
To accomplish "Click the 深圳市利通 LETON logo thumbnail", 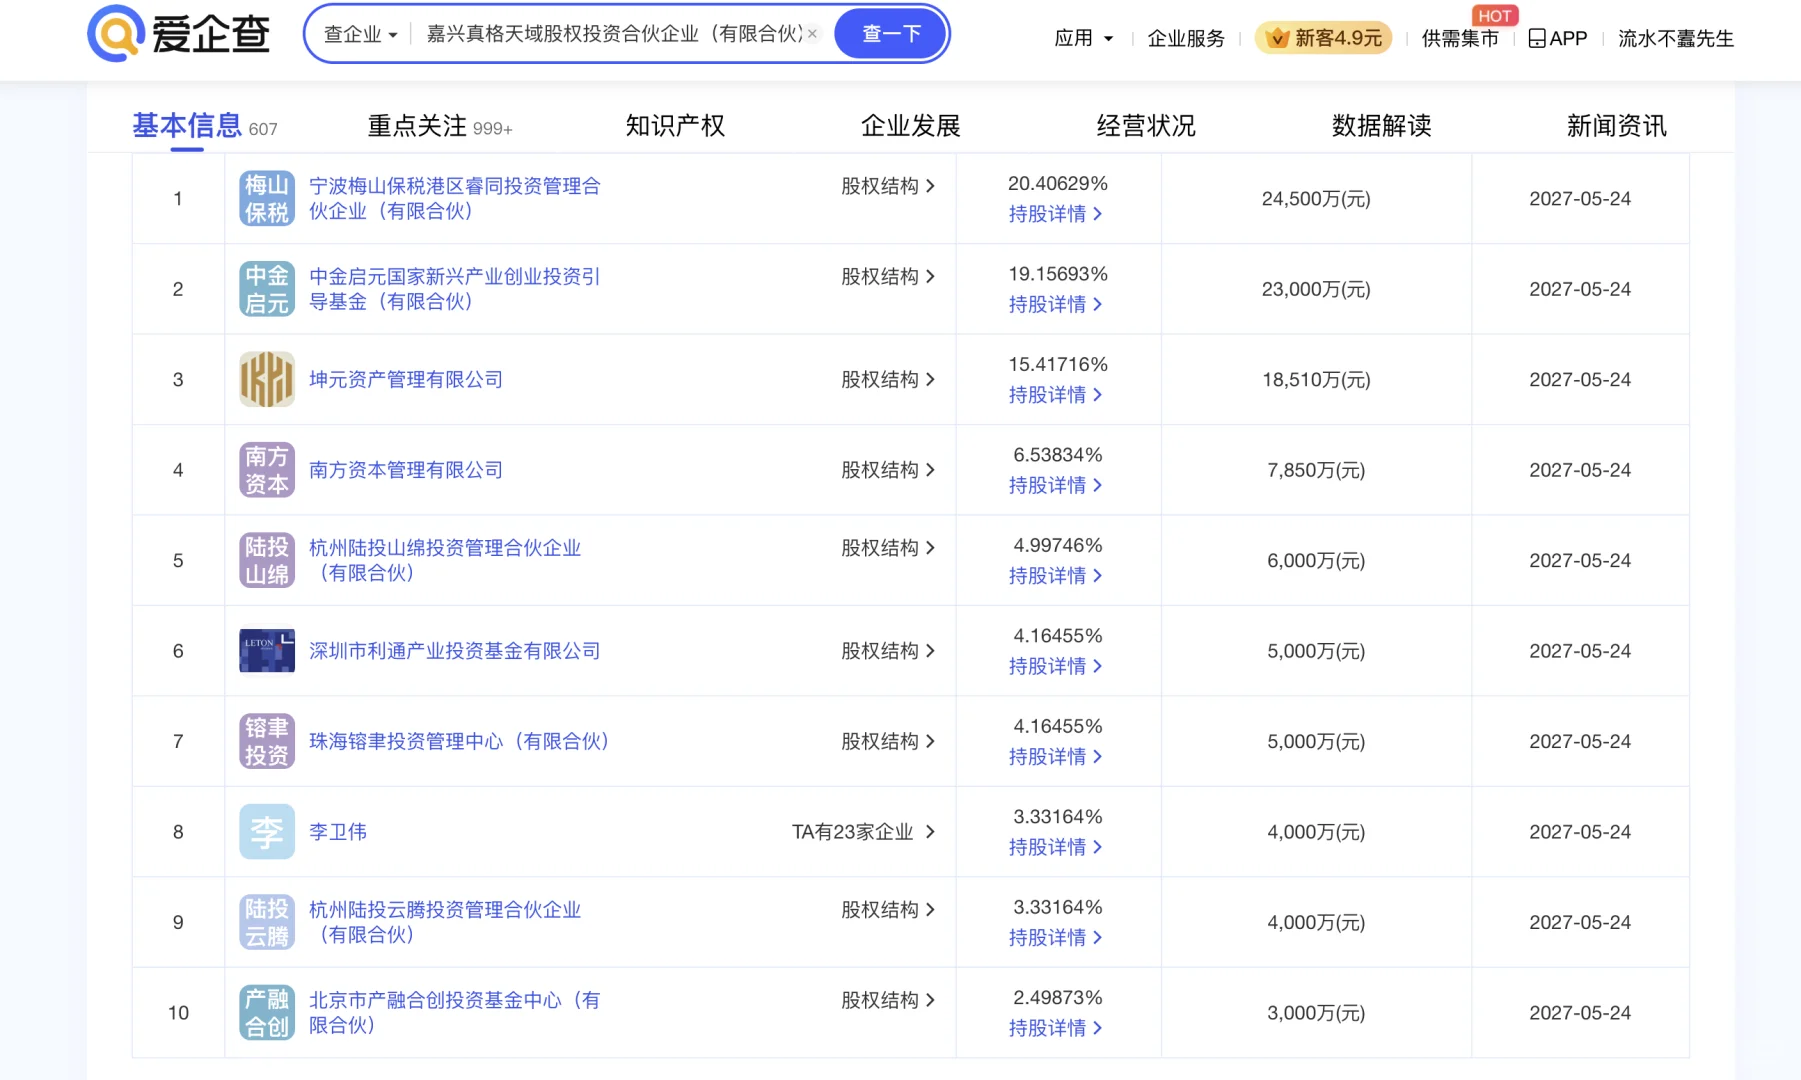I will click(267, 651).
